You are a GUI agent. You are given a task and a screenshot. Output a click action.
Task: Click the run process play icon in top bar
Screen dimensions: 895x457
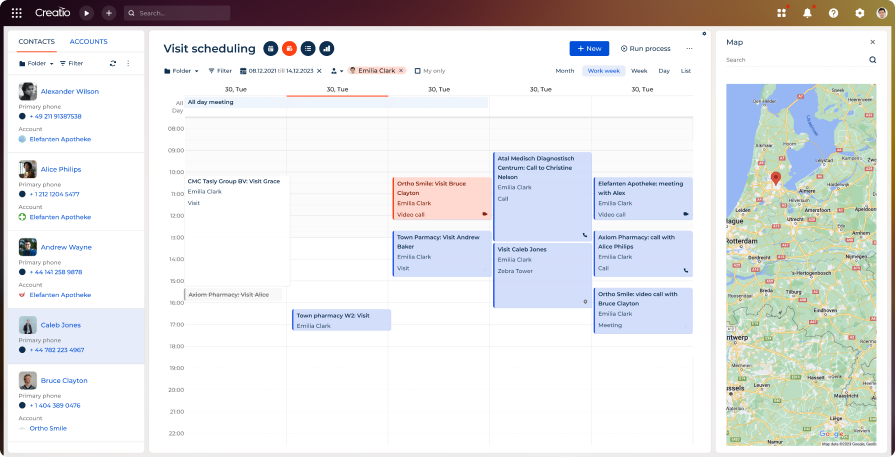[x=86, y=13]
